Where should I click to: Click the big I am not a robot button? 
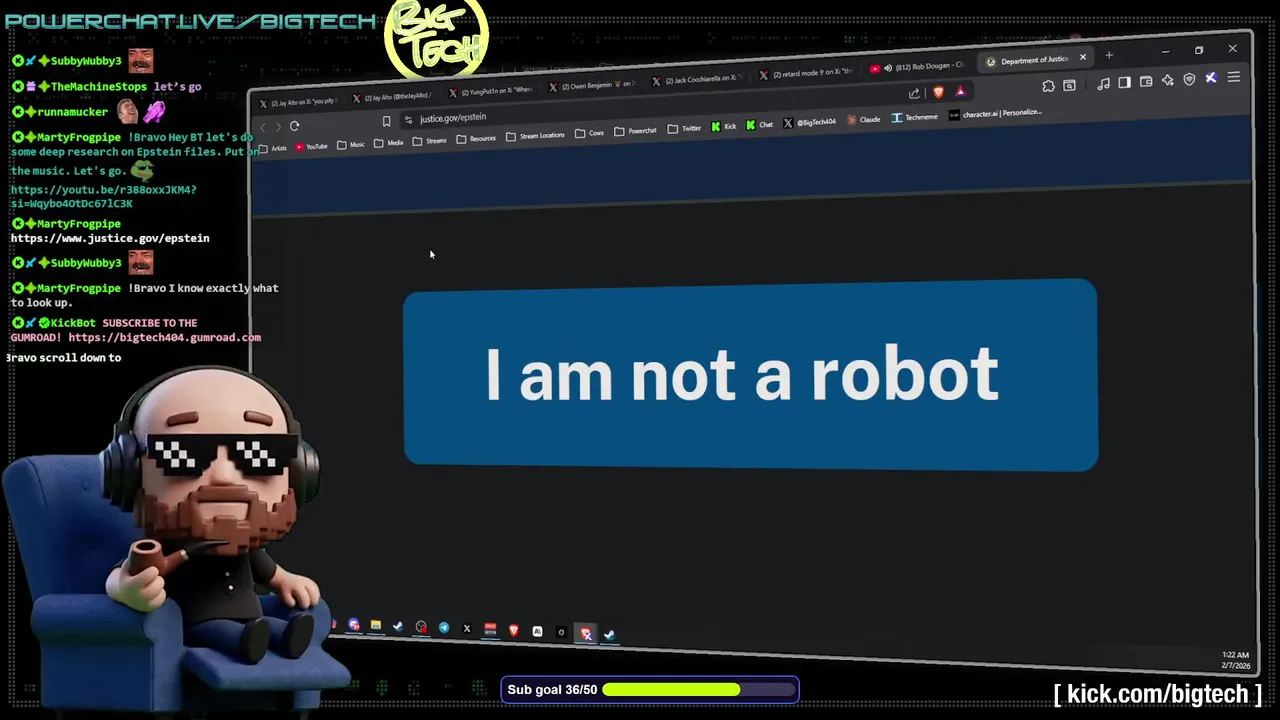coord(750,375)
